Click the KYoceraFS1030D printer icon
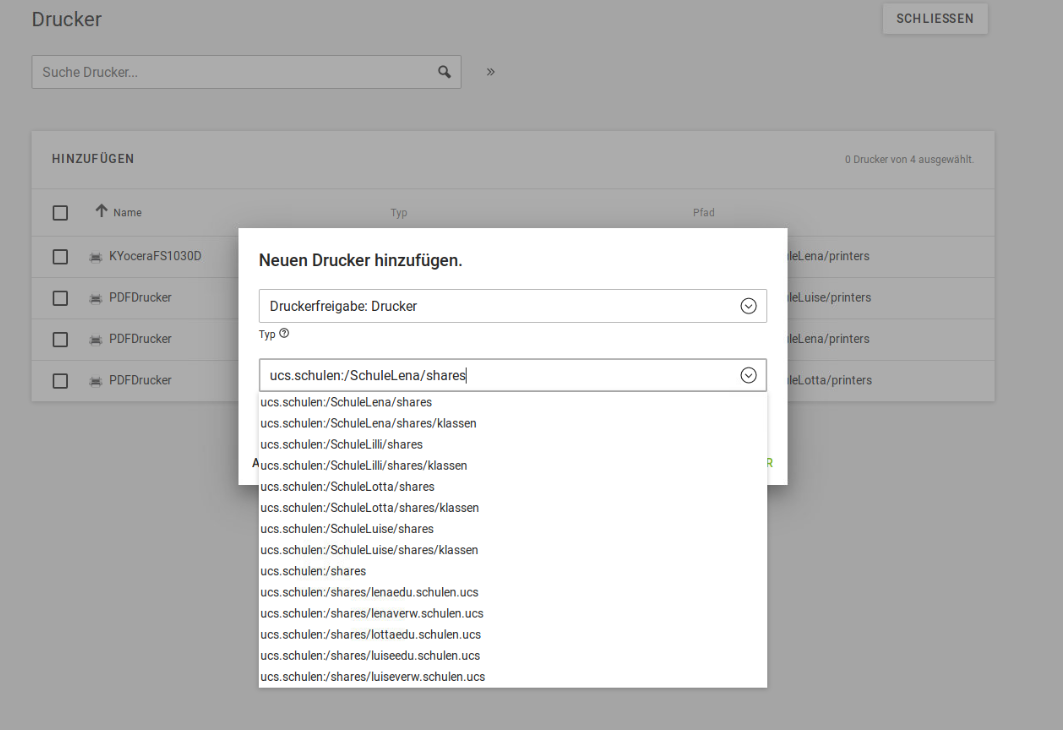This screenshot has width=1063, height=730. point(95,256)
